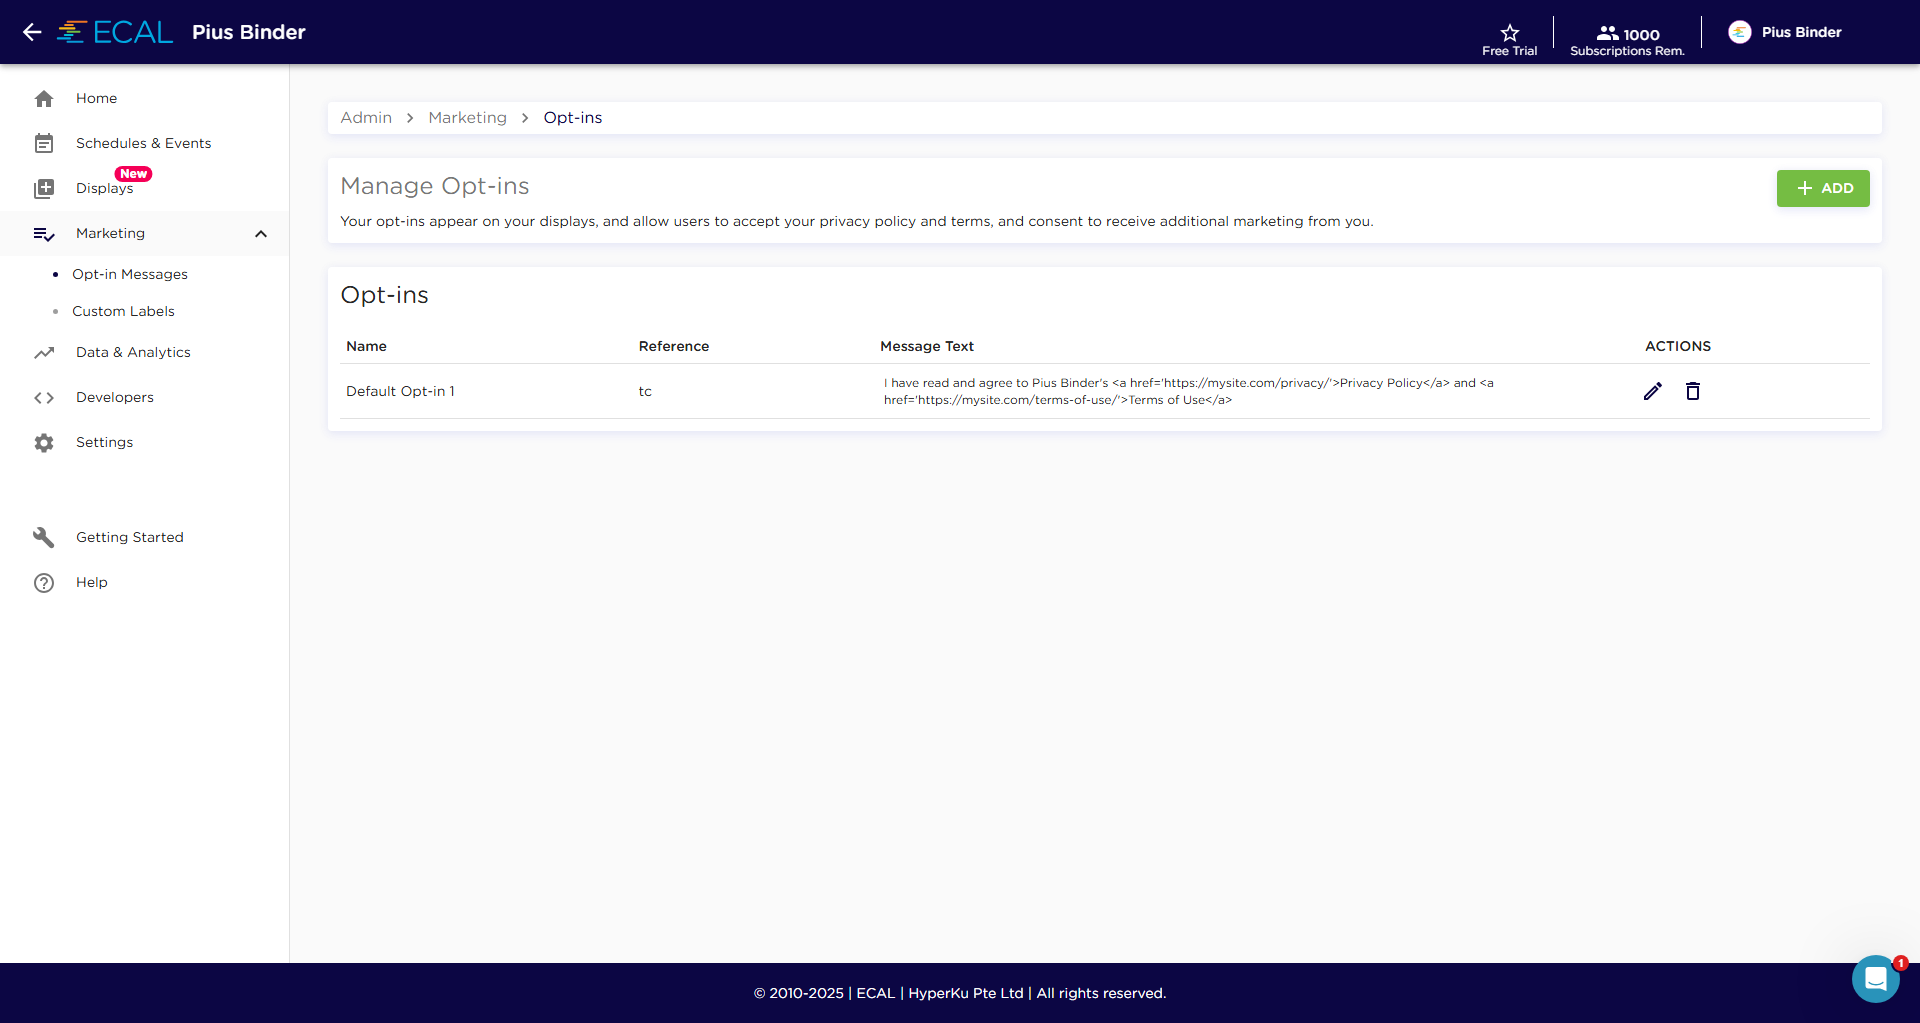This screenshot has height=1023, width=1920.
Task: Click the back arrow in header
Action: coord(32,32)
